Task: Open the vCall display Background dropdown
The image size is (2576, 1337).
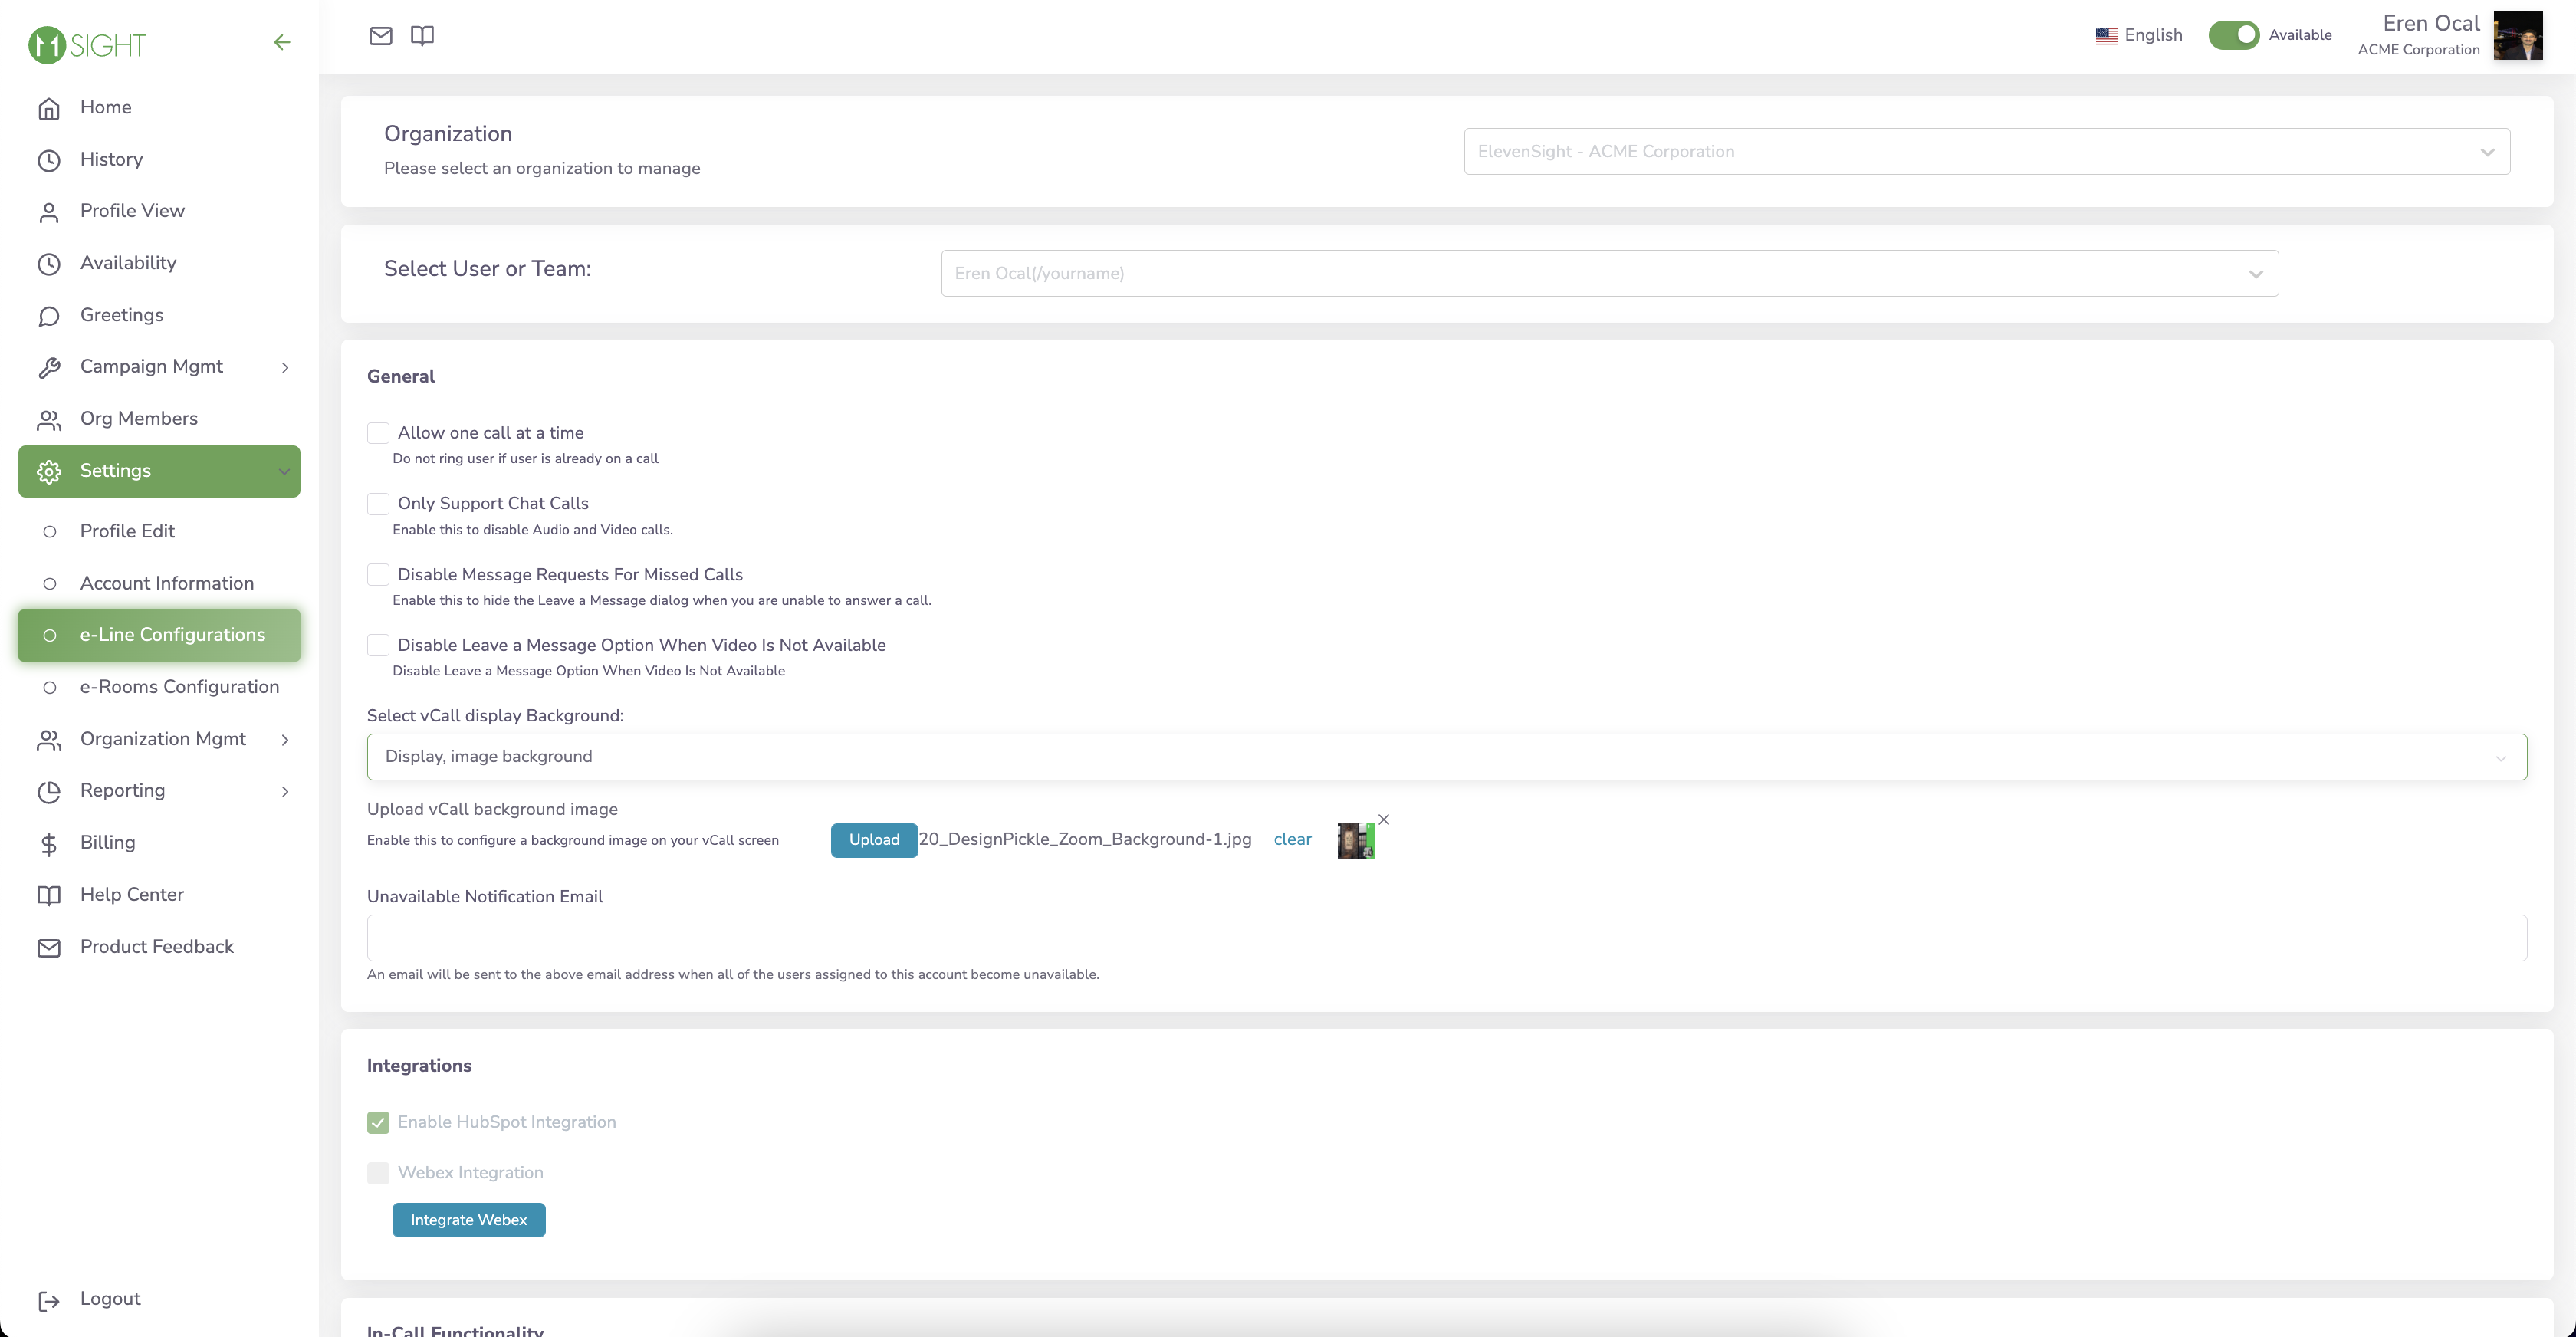Action: pos(1446,757)
